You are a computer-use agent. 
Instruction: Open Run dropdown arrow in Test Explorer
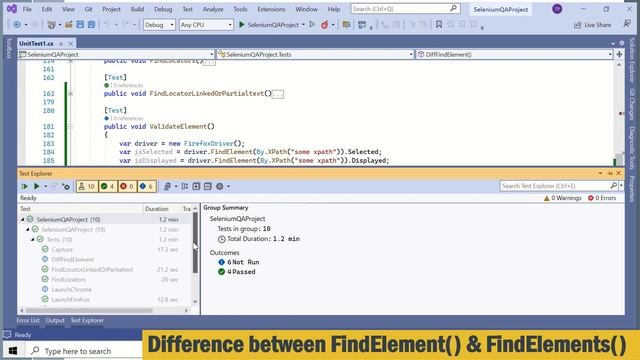(x=45, y=187)
